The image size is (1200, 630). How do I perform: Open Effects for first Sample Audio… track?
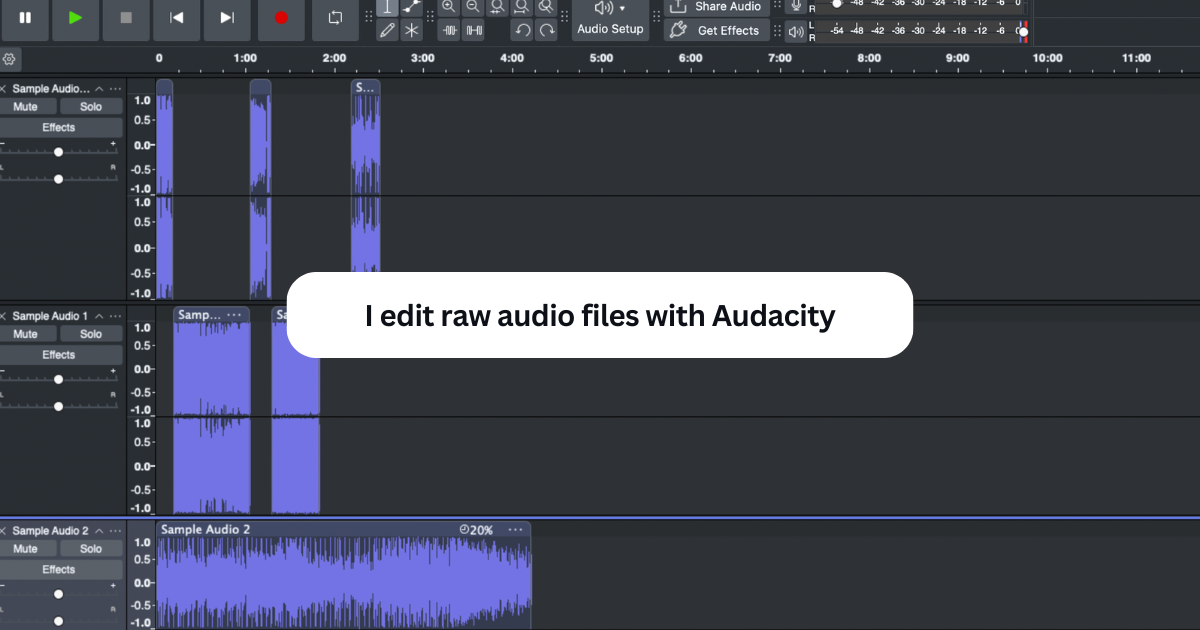pos(59,127)
